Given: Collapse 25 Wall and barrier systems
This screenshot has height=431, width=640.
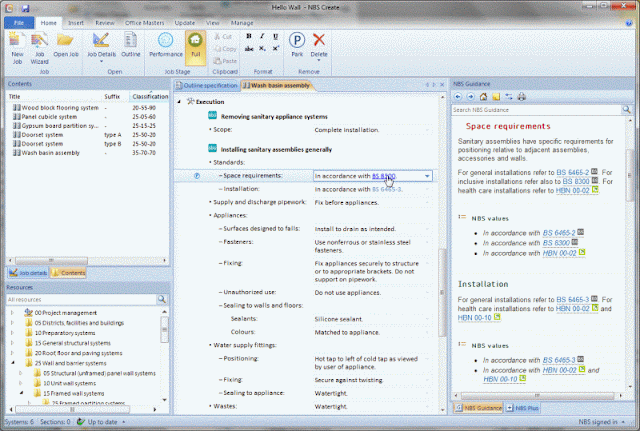Looking at the screenshot, I should click(13, 363).
